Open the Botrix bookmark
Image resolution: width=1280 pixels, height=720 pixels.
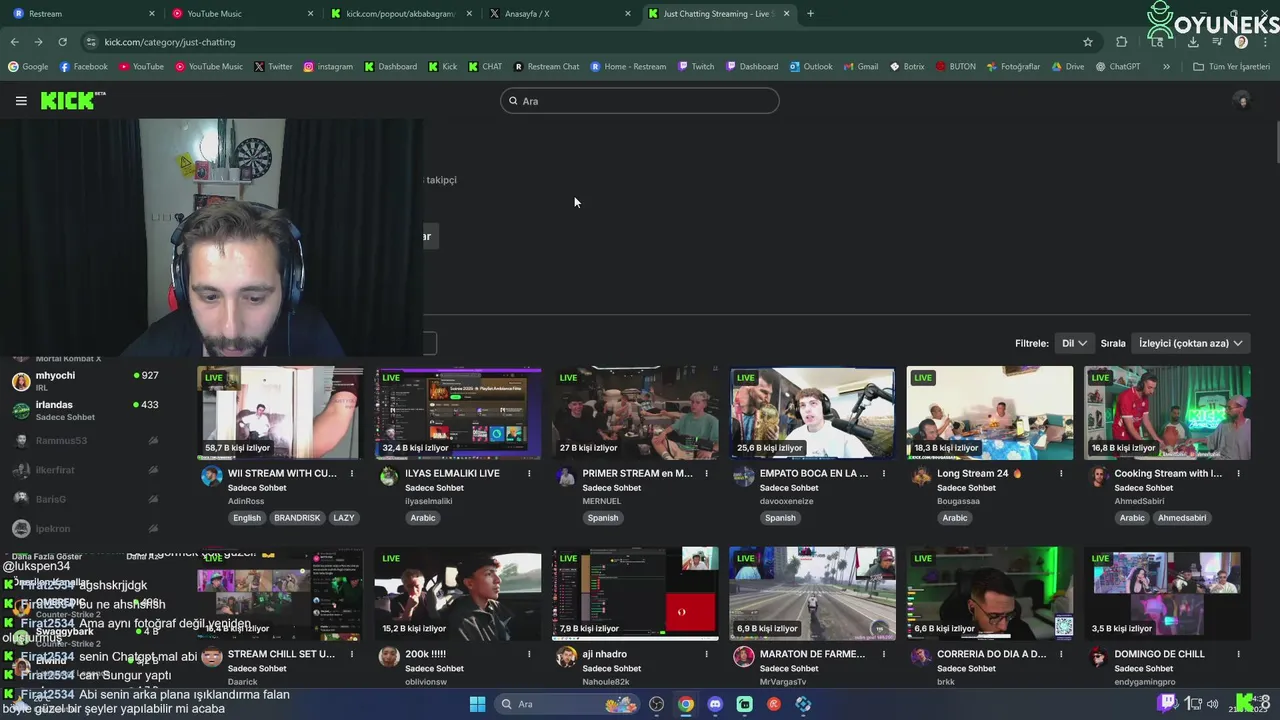tap(907, 66)
